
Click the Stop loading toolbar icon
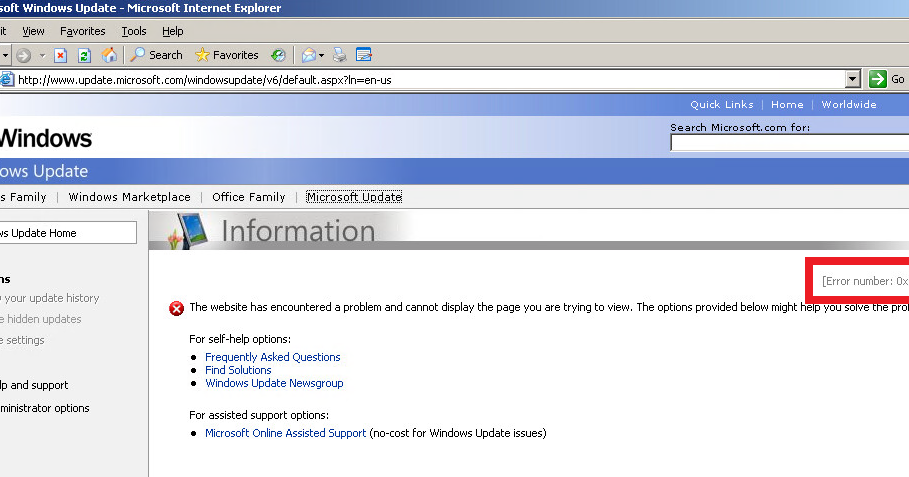61,55
